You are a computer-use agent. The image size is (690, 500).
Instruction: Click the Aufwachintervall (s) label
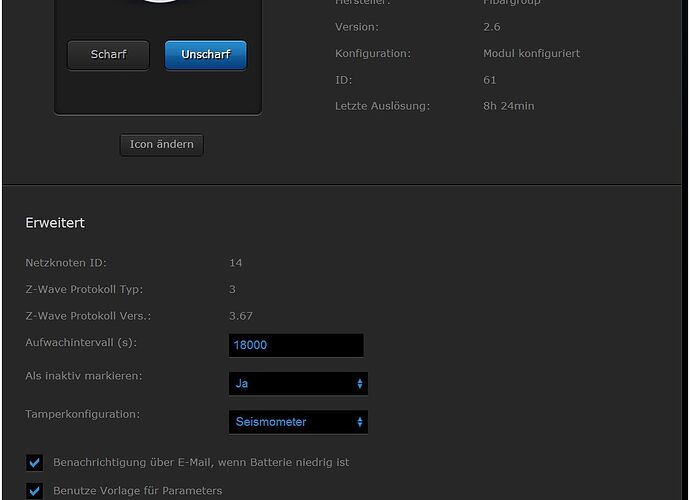click(81, 342)
